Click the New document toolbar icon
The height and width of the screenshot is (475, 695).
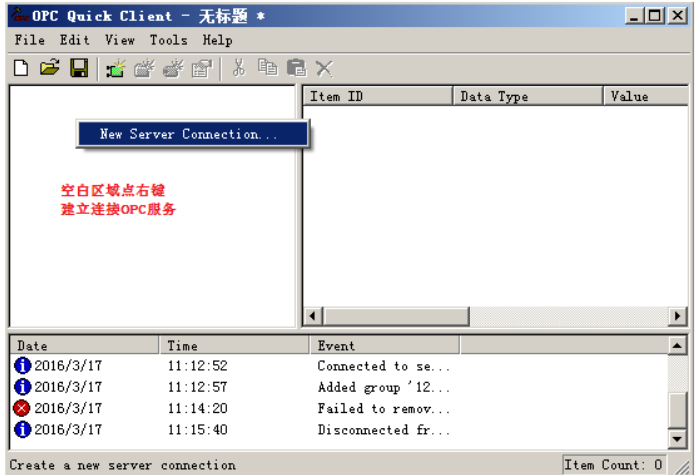[x=21, y=68]
